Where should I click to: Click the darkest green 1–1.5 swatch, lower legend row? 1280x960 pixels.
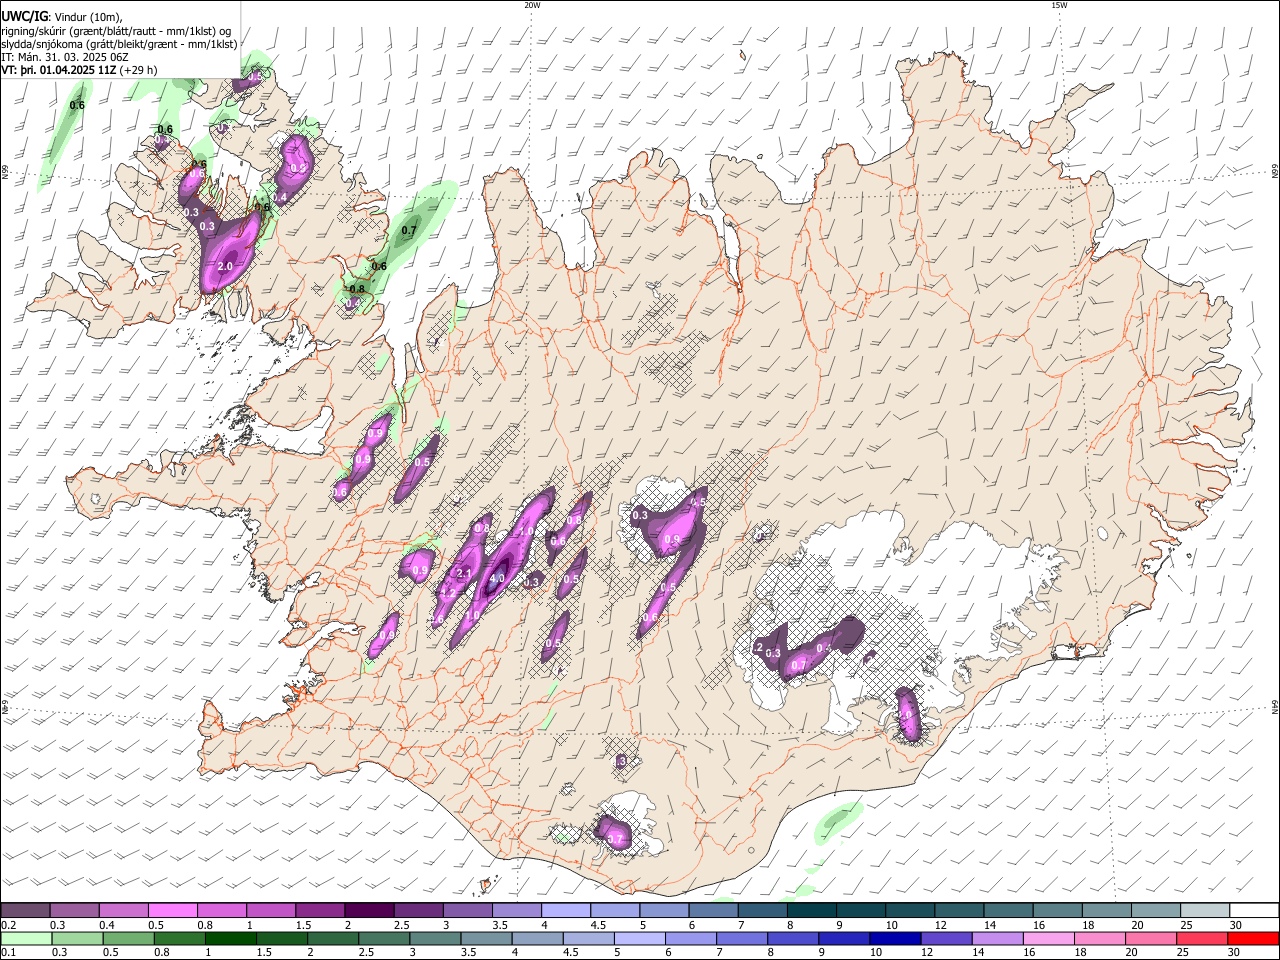[232, 938]
